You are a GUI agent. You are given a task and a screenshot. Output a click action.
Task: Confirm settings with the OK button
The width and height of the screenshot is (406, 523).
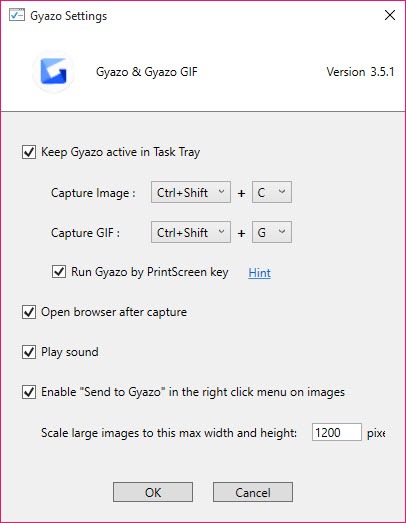pos(153,492)
